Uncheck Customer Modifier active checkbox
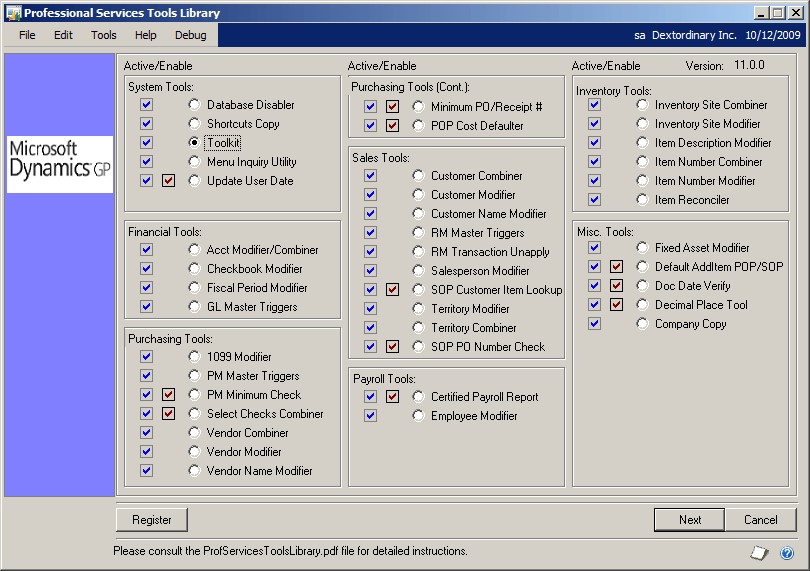 (x=370, y=195)
